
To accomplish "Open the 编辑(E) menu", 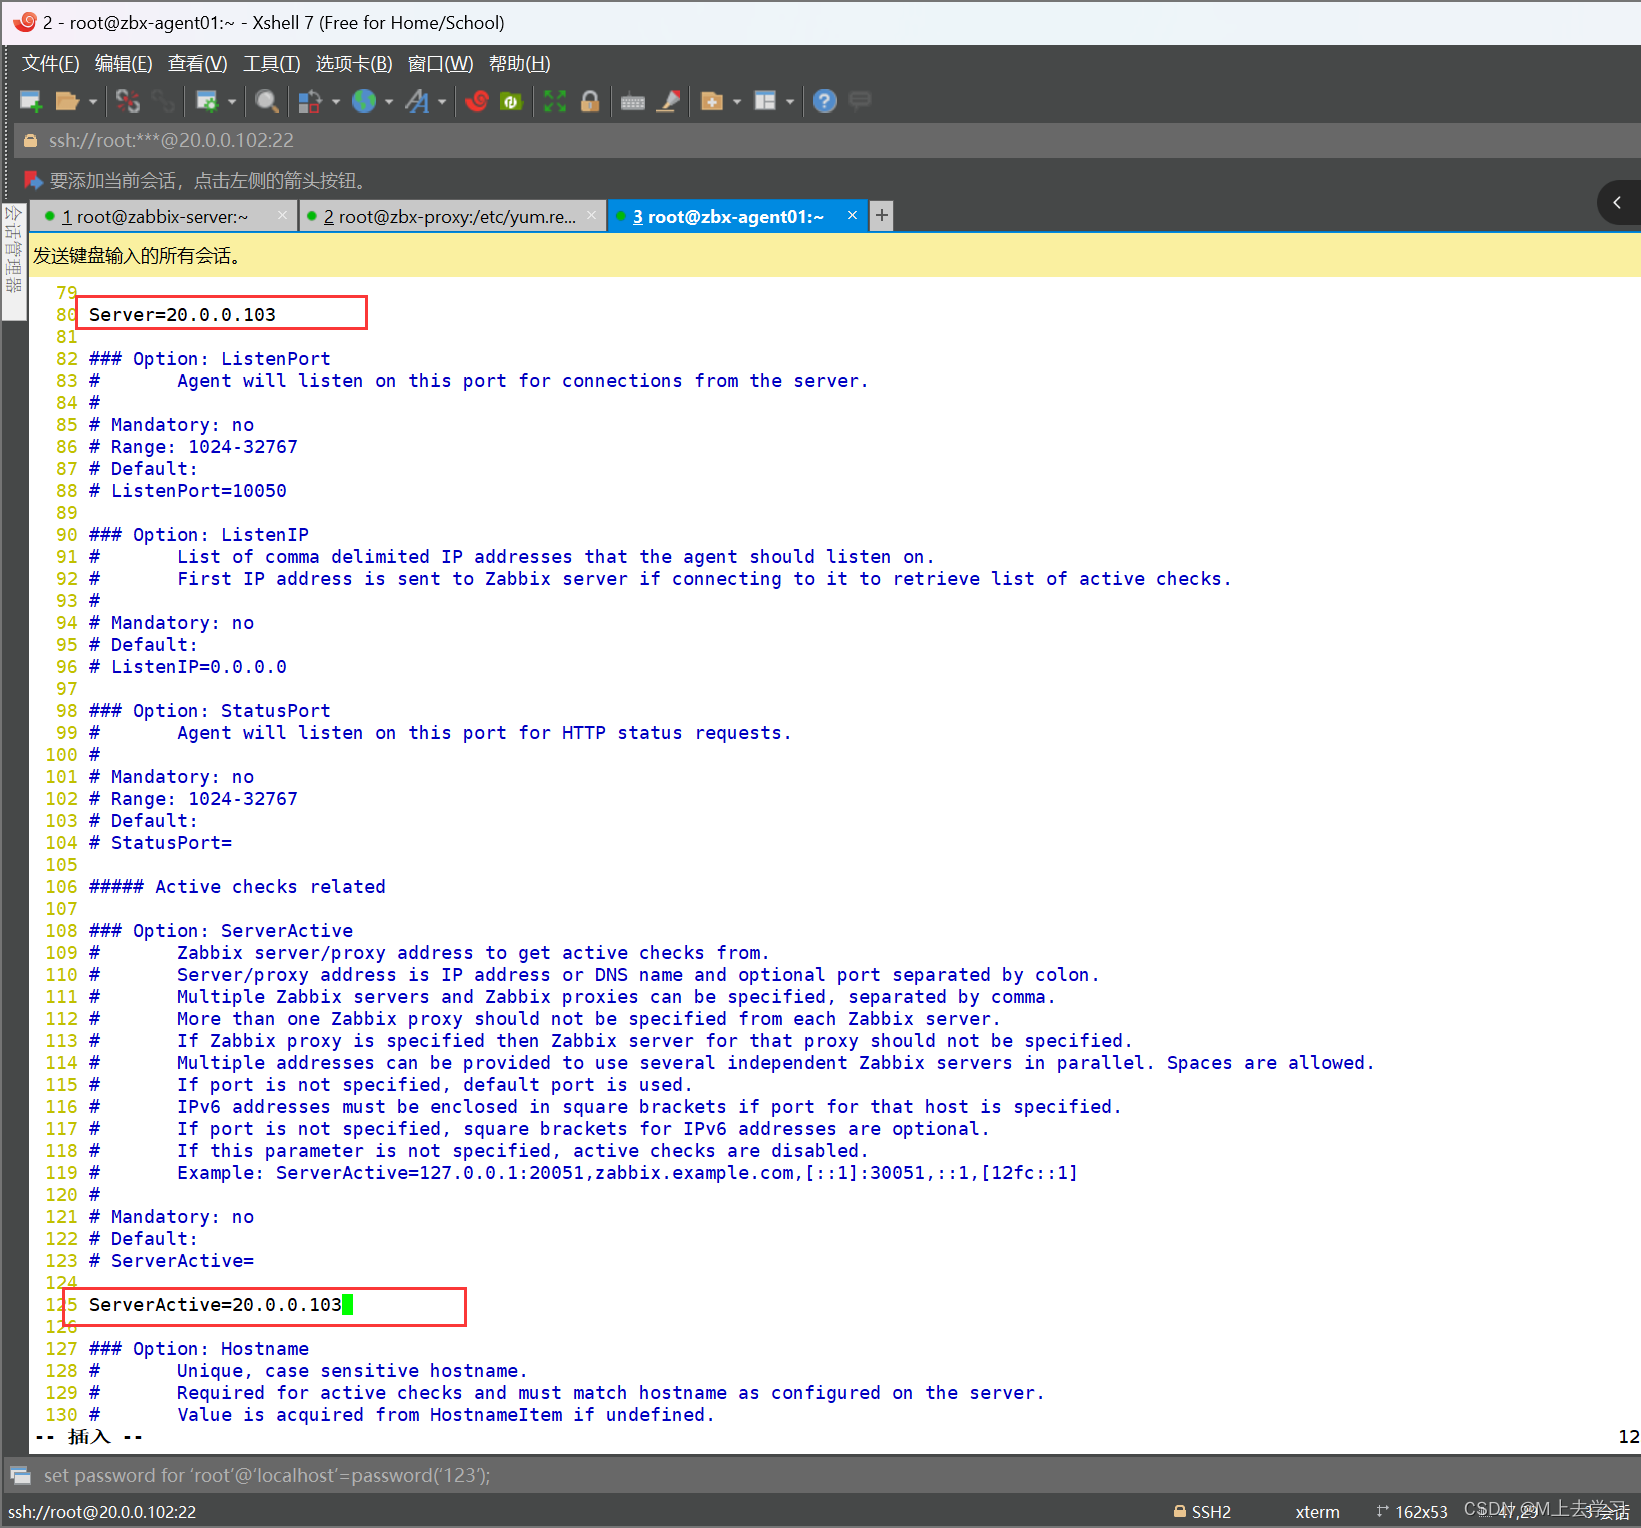I will (124, 64).
